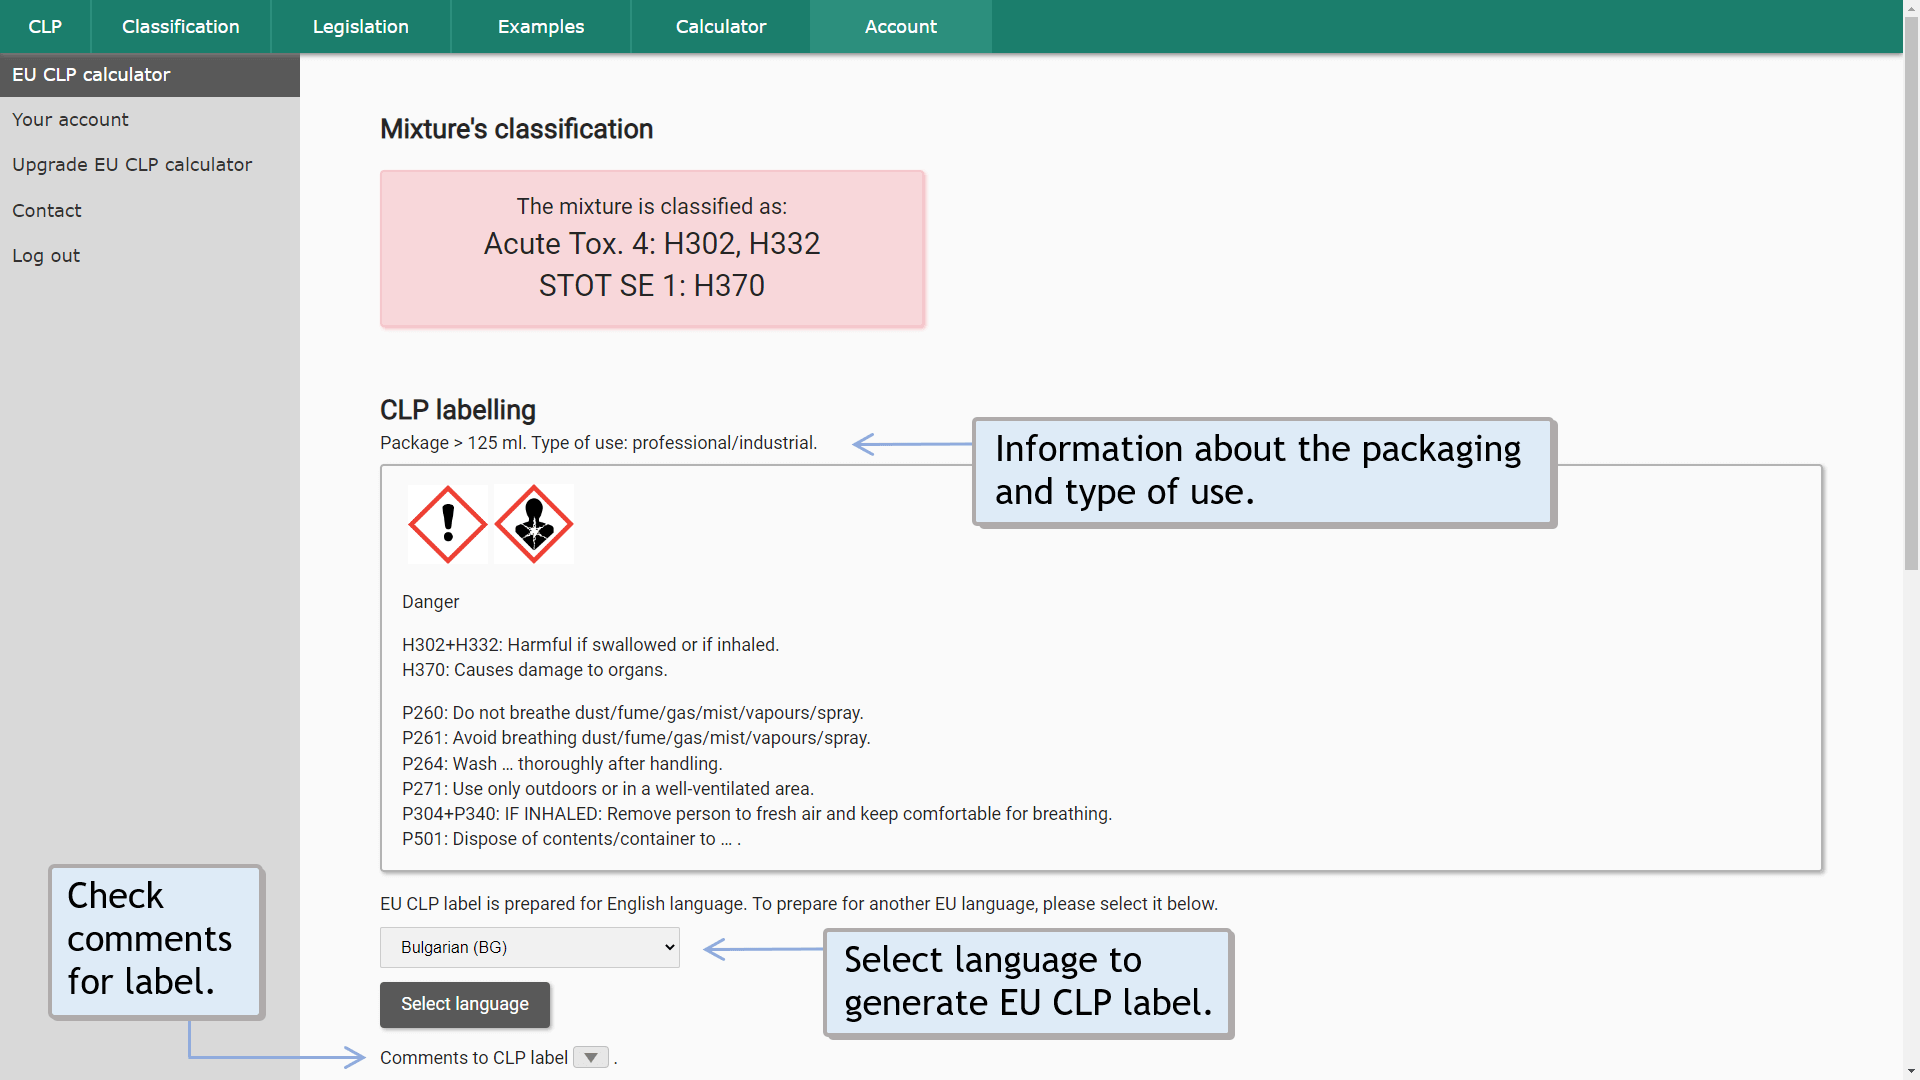Open the CLP top menu item
The height and width of the screenshot is (1080, 1920).
pyautogui.click(x=45, y=27)
